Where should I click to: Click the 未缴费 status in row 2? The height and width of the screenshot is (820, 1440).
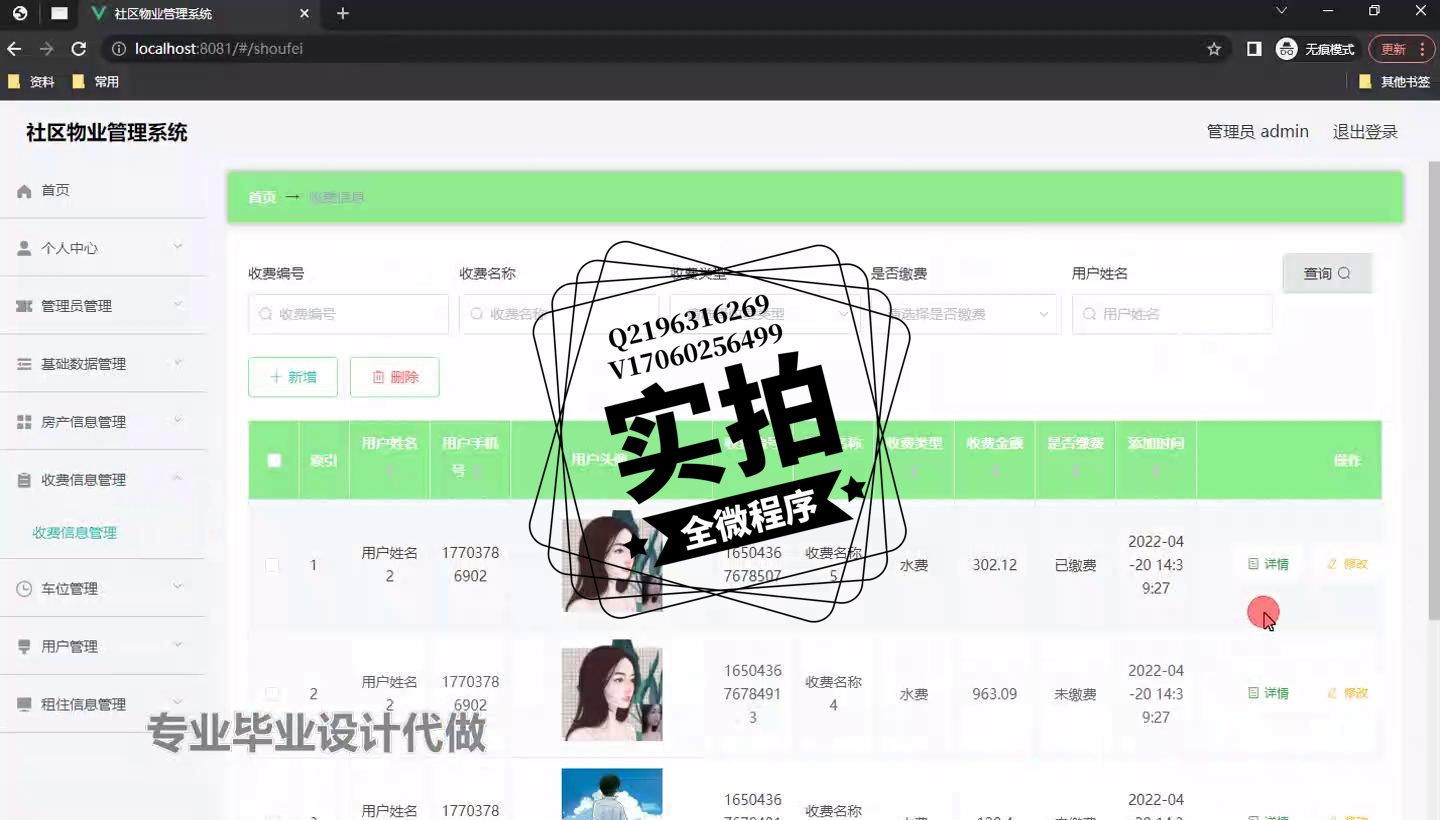pos(1075,694)
